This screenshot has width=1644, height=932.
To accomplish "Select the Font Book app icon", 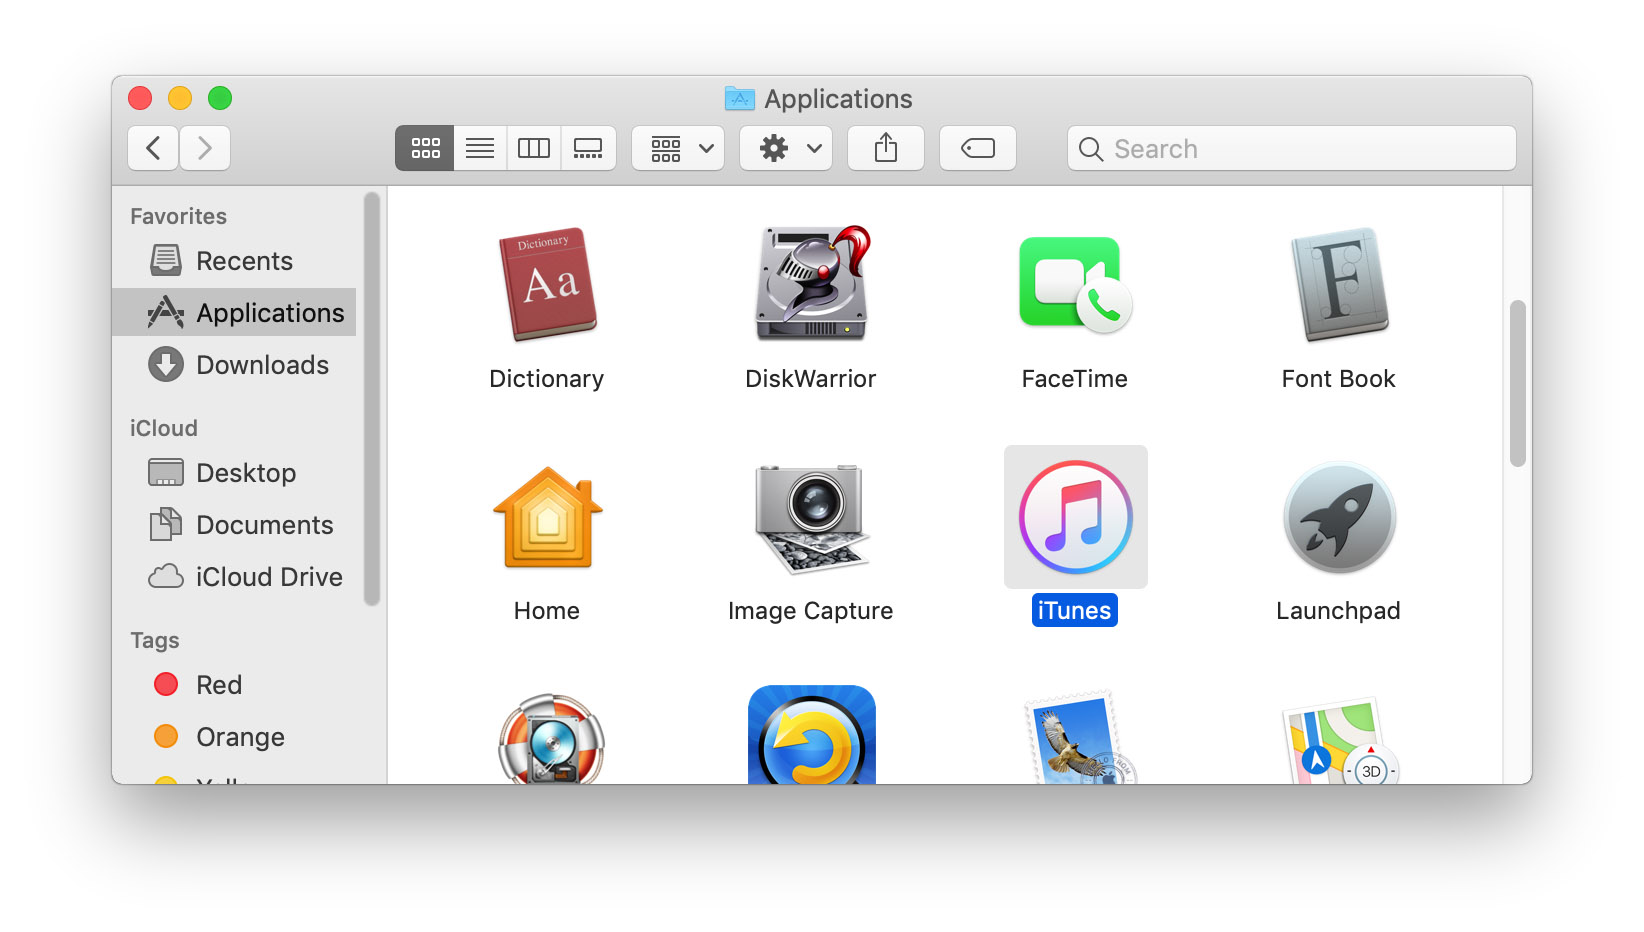I will pos(1339,284).
